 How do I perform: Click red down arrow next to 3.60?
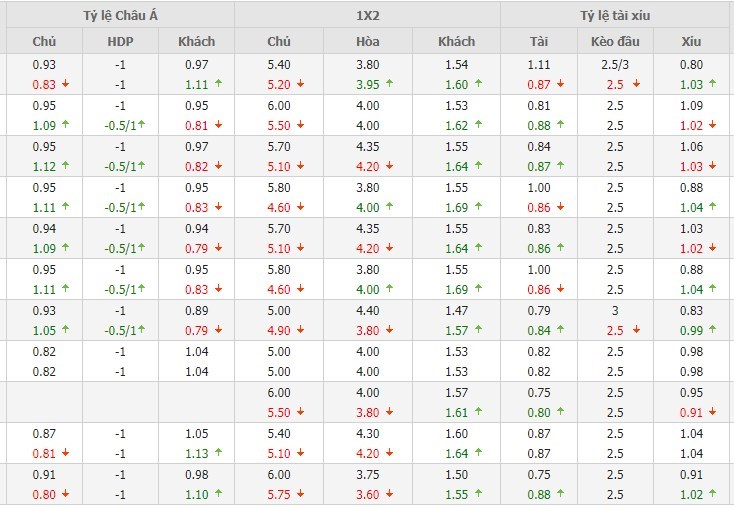point(390,493)
